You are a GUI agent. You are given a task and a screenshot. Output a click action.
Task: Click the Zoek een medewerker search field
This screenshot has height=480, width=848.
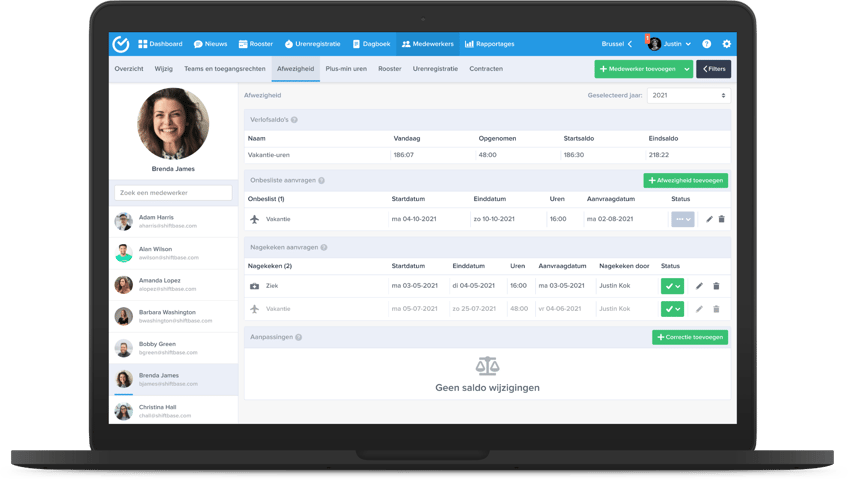click(173, 193)
